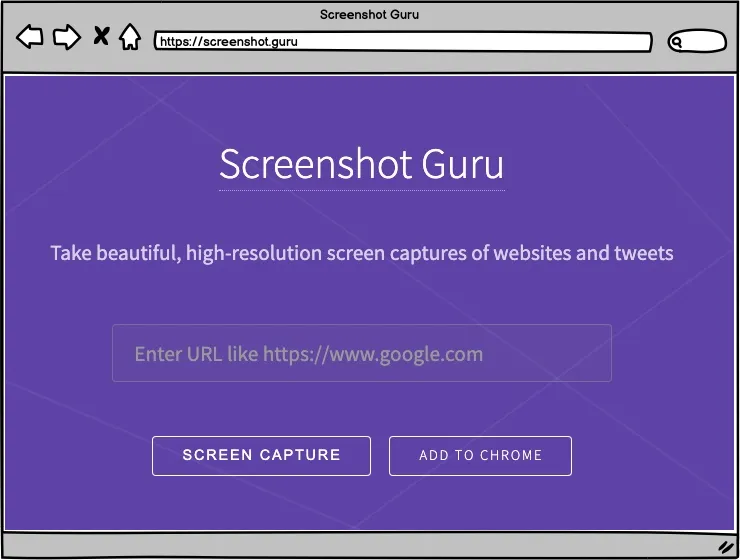
Task: Click the Screenshot Guru heading link
Action: tap(362, 164)
